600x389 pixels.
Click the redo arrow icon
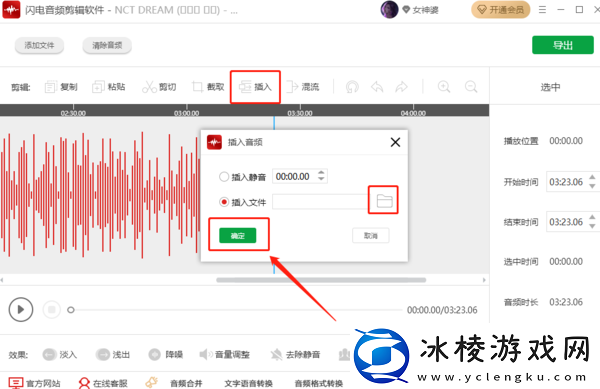coord(401,87)
